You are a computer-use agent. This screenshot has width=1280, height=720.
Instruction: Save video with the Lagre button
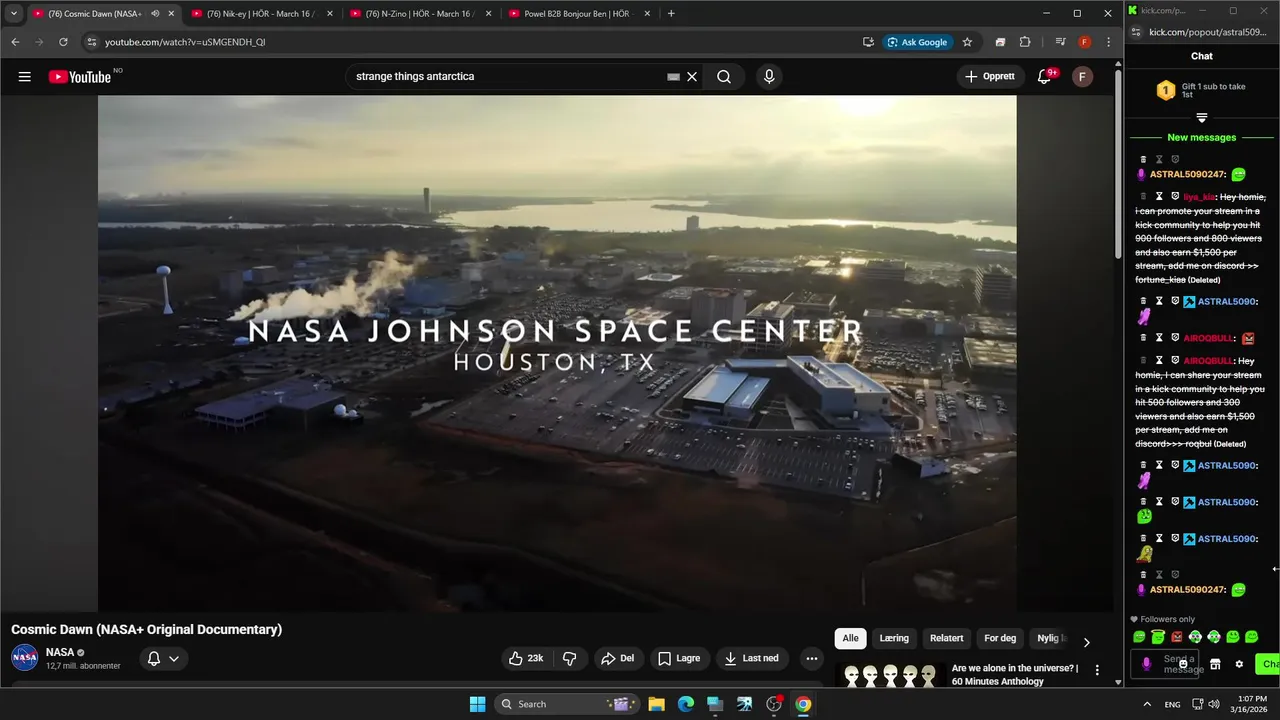tap(679, 658)
